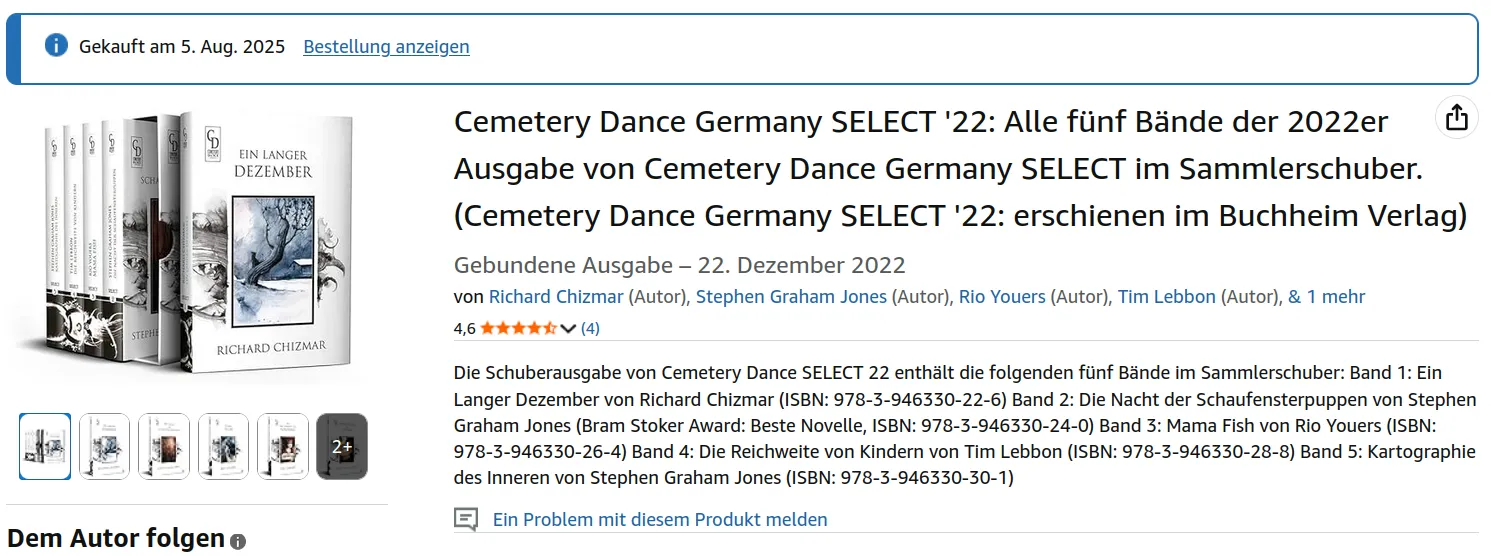Click the blue info icon in the purchase banner
Screen dimensions: 1491x556
coord(57,46)
